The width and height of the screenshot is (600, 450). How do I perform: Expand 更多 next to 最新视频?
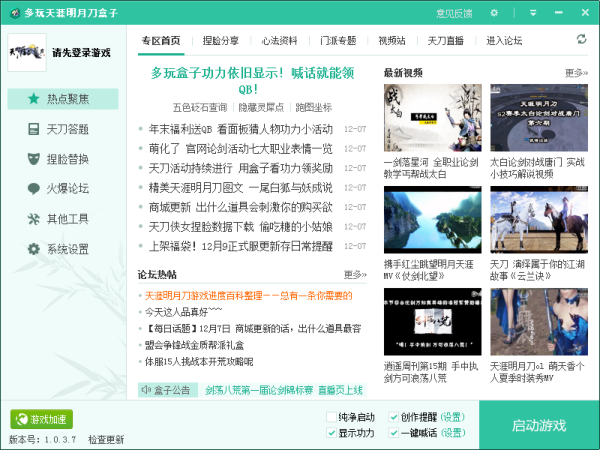pyautogui.click(x=575, y=73)
